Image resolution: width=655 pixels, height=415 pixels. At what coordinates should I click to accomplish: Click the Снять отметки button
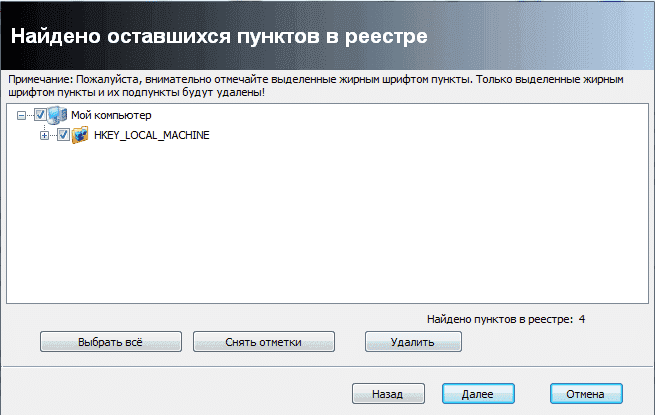264,342
